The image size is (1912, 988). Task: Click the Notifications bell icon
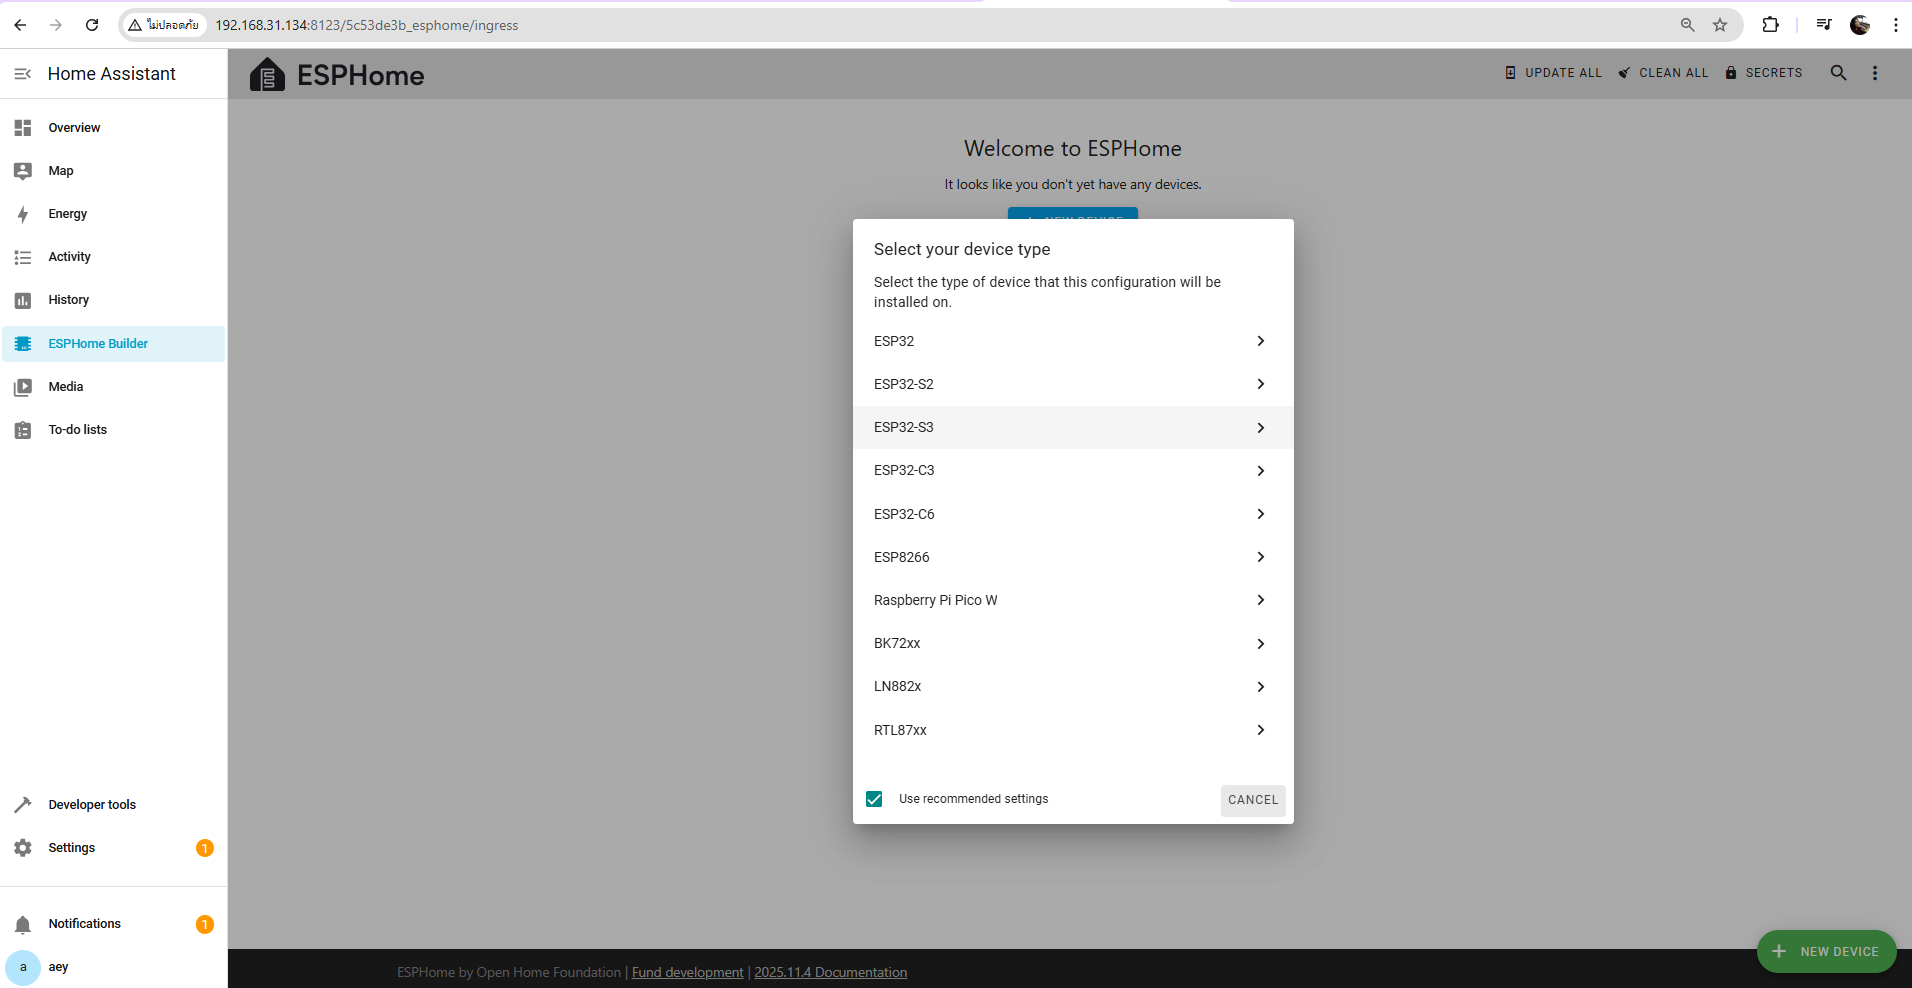point(23,924)
